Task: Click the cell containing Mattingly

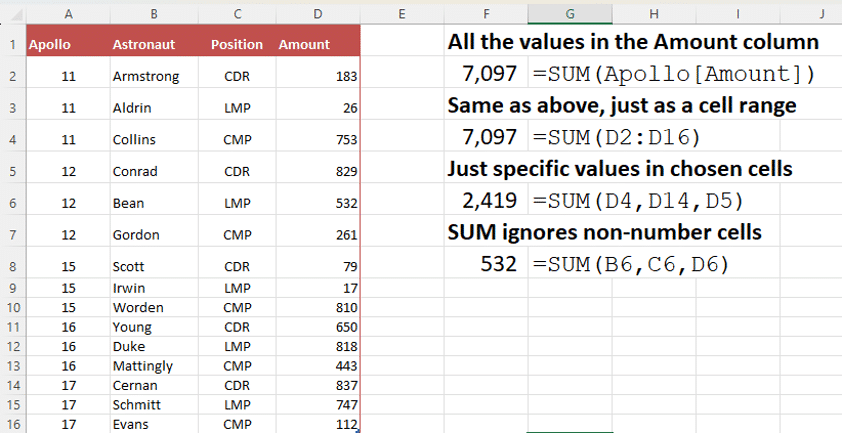Action: [142, 366]
